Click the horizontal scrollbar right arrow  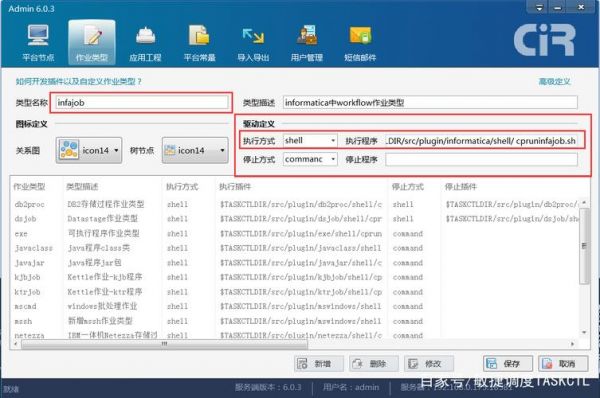tap(572, 344)
